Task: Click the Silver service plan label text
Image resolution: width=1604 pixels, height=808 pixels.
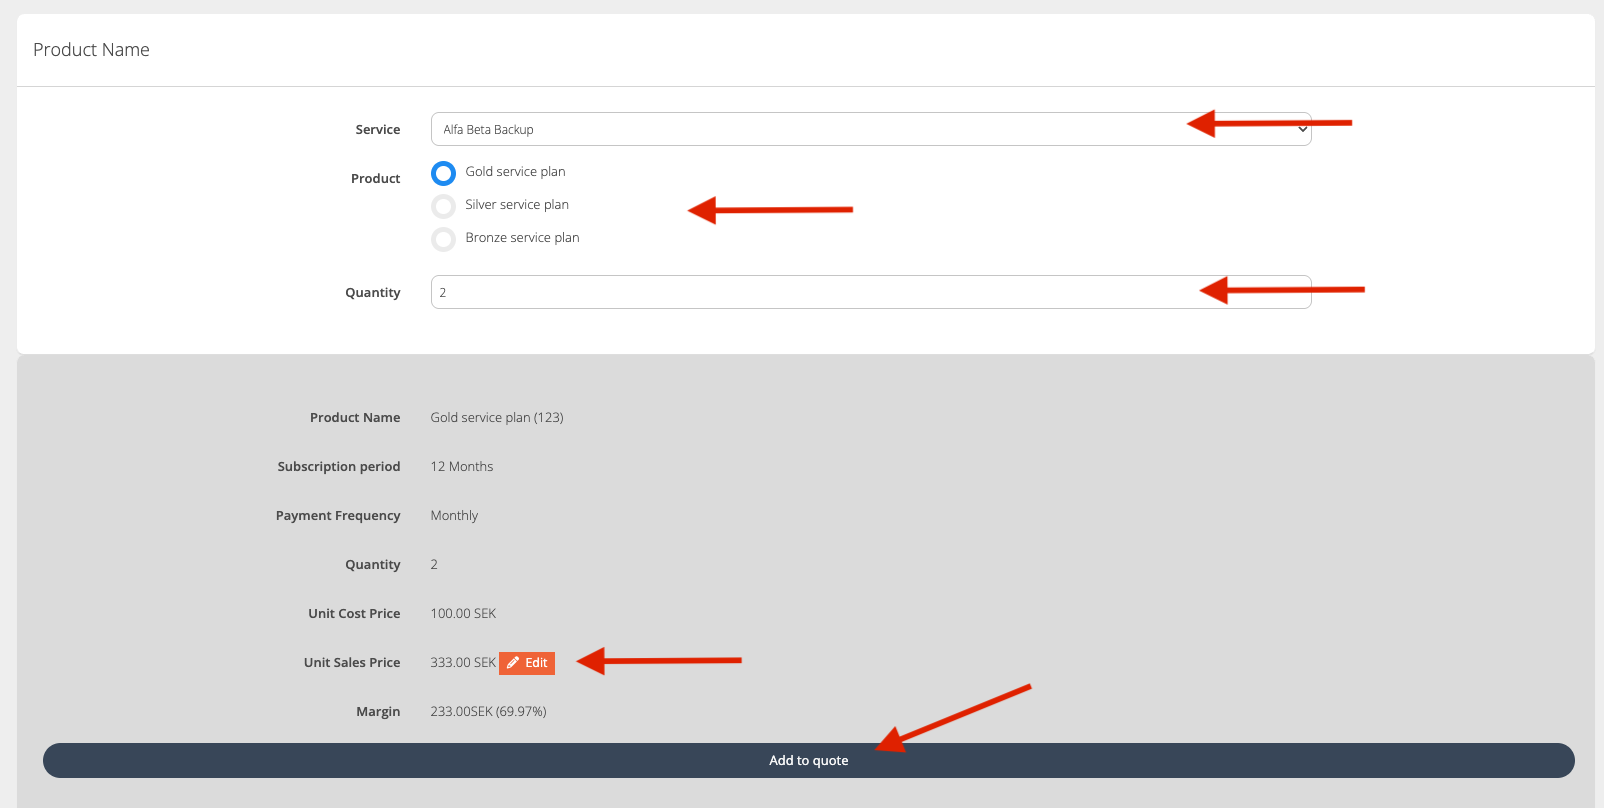Action: pos(517,205)
